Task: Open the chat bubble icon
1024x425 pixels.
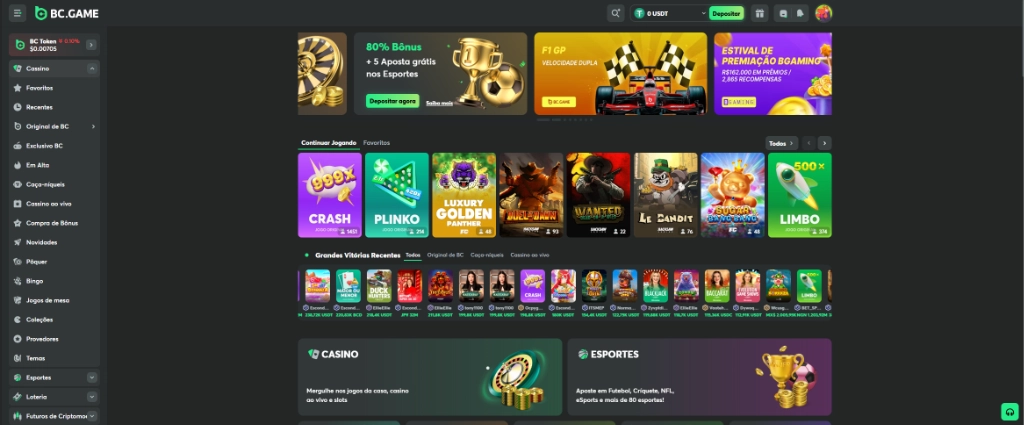Action: pos(783,13)
